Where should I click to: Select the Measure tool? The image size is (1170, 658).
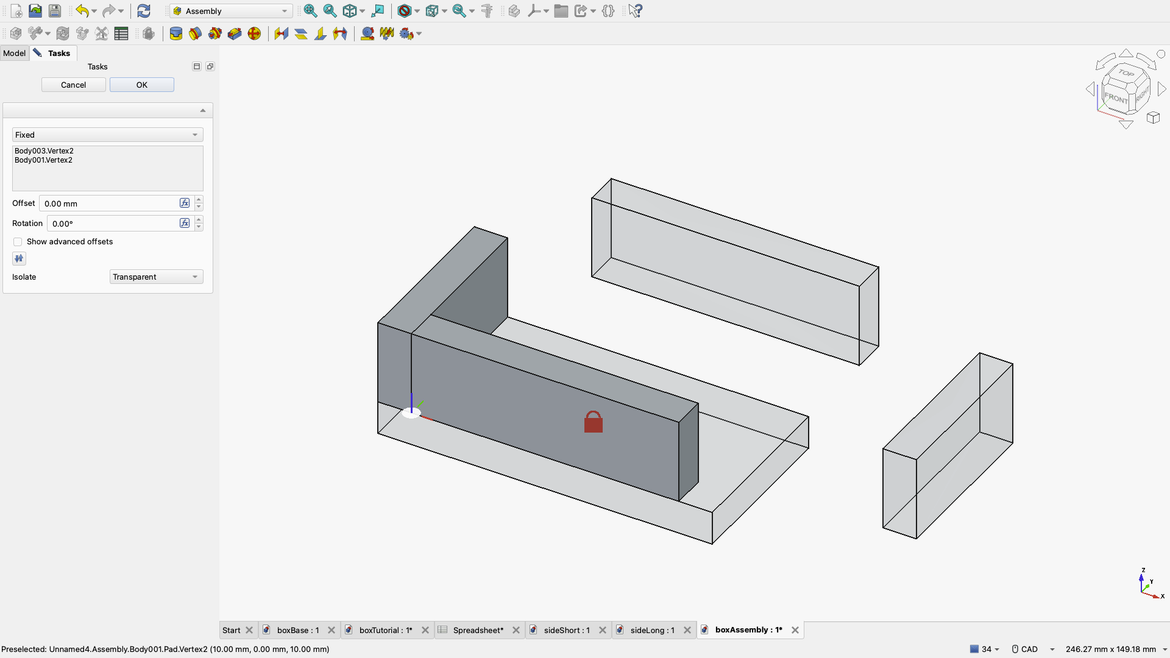coord(486,10)
